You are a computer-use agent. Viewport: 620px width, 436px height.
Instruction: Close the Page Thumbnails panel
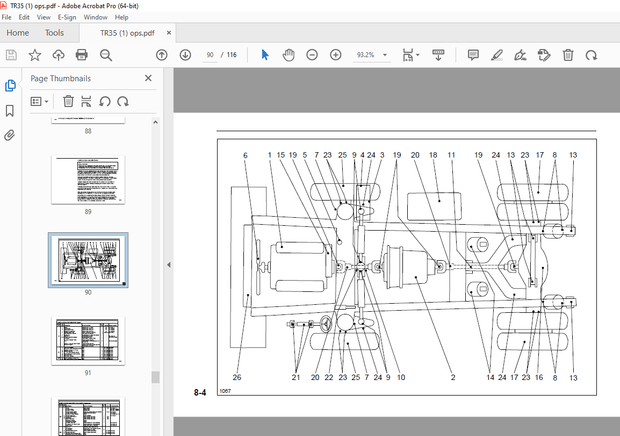(x=148, y=78)
